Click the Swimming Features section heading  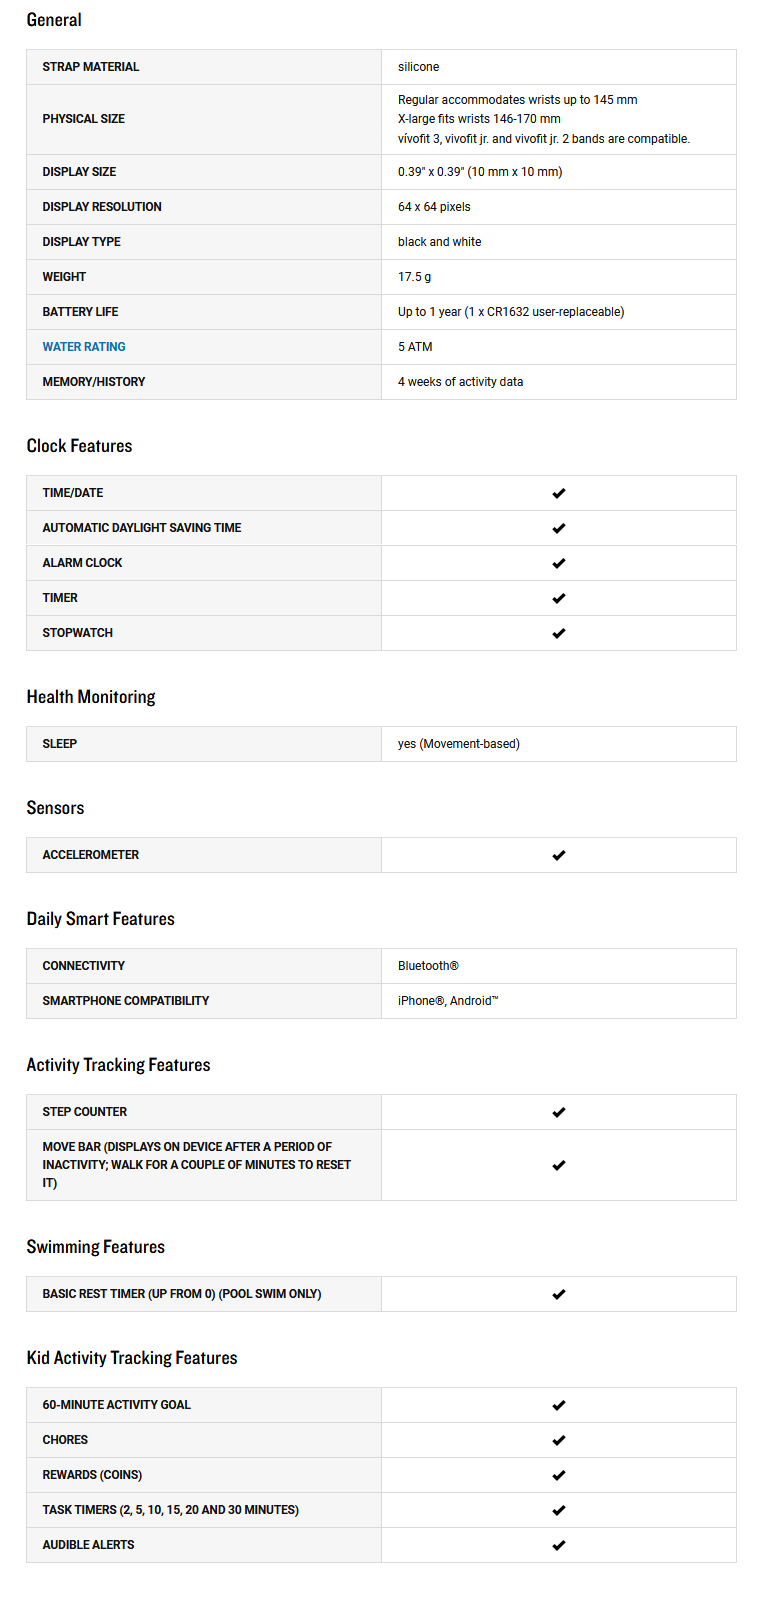pyautogui.click(x=96, y=1247)
